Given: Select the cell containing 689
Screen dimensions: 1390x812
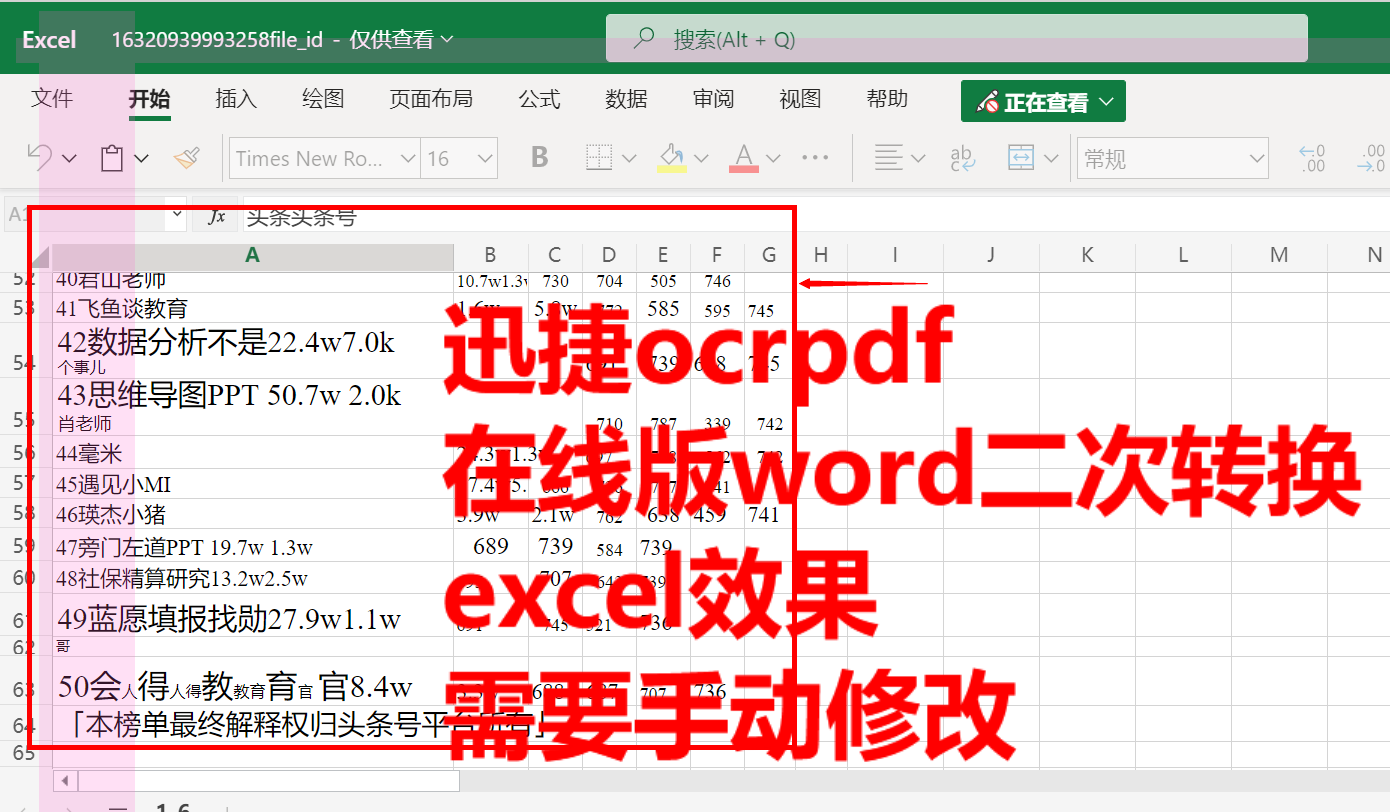Looking at the screenshot, I should click(x=491, y=546).
